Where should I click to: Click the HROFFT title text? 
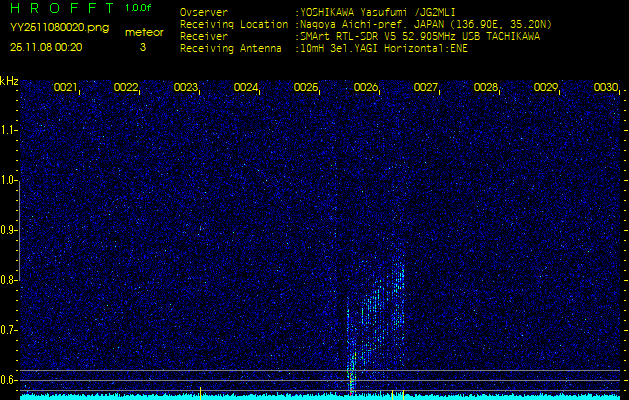click(62, 8)
